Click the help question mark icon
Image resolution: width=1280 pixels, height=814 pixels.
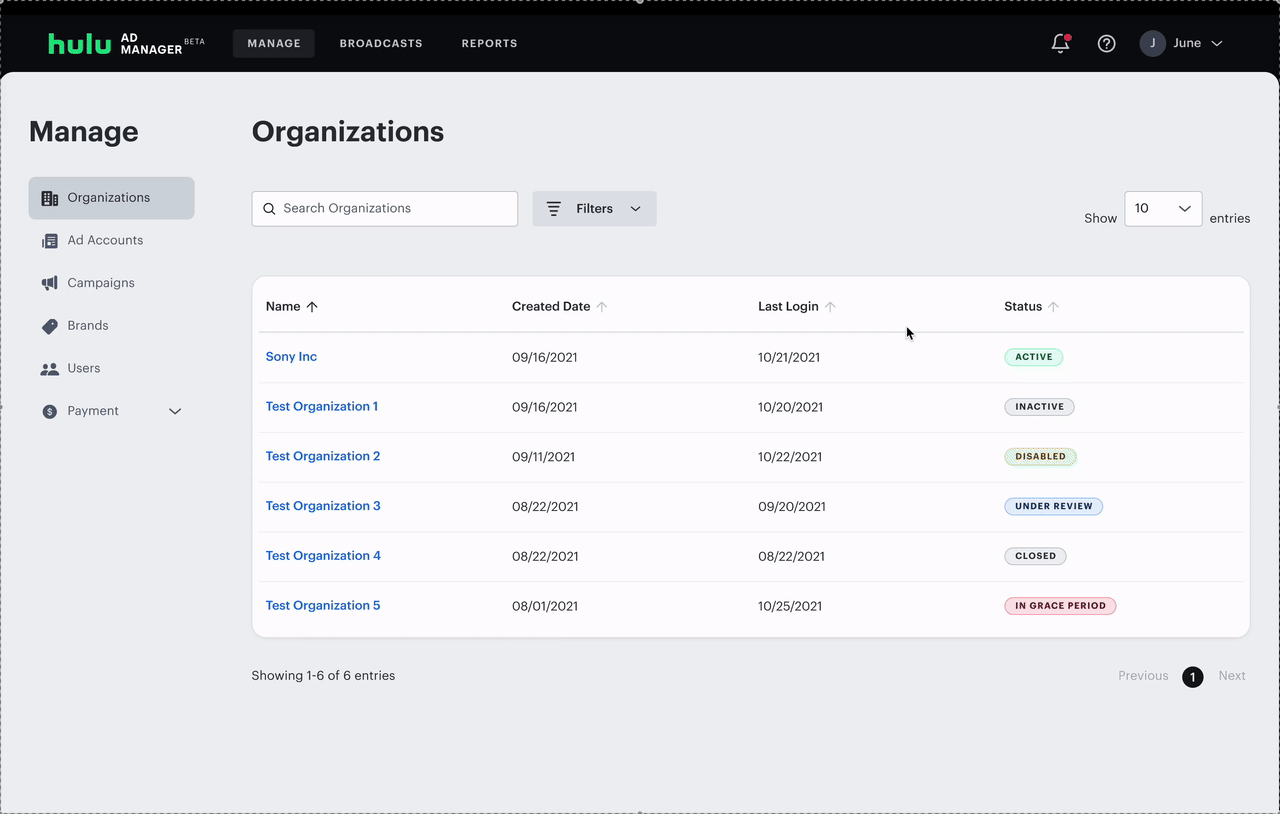[x=1106, y=44]
